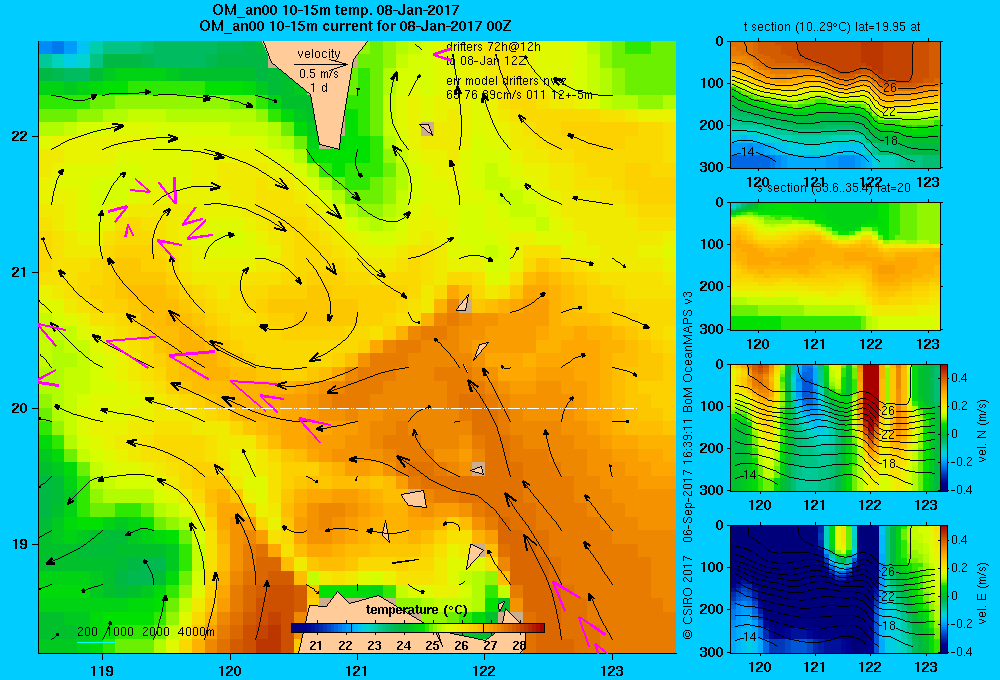Click the 'velocity' legend label
Viewport: 1000px width, 680px height.
(319, 54)
